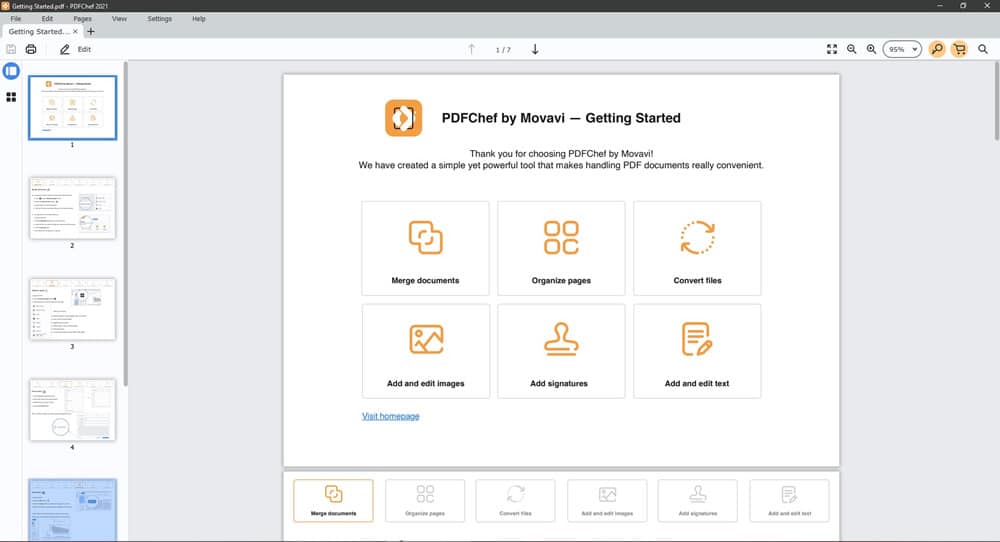This screenshot has width=1000, height=542.
Task: Add a new tab with plus button
Action: [91, 31]
